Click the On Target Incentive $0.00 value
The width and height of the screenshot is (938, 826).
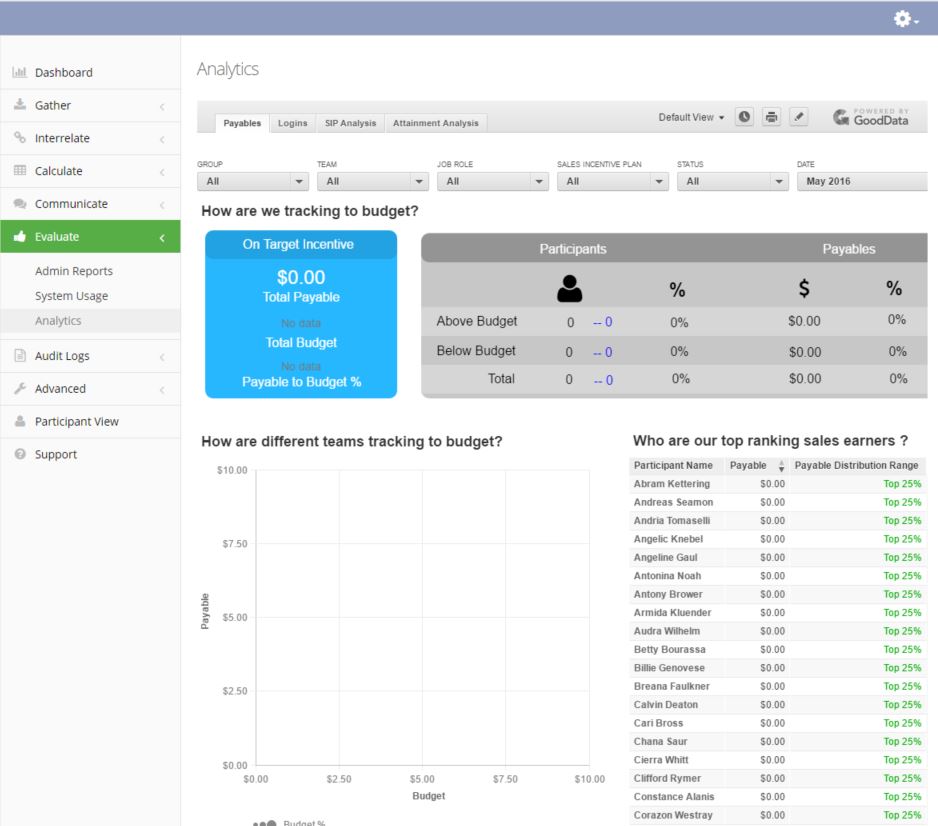tap(301, 277)
